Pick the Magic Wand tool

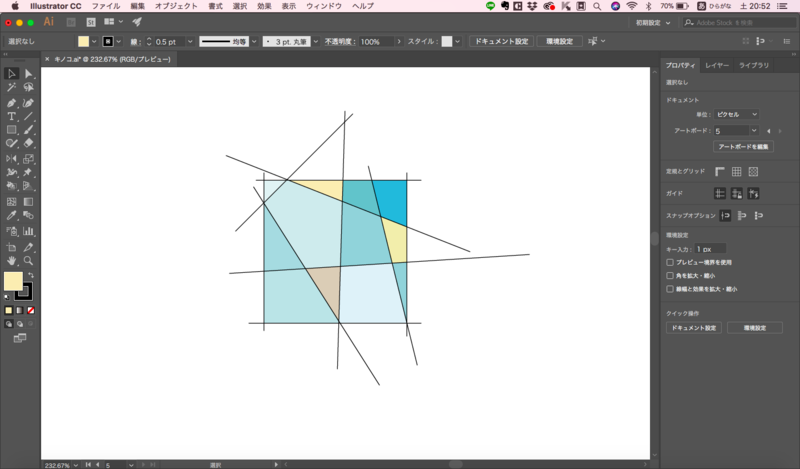point(11,87)
